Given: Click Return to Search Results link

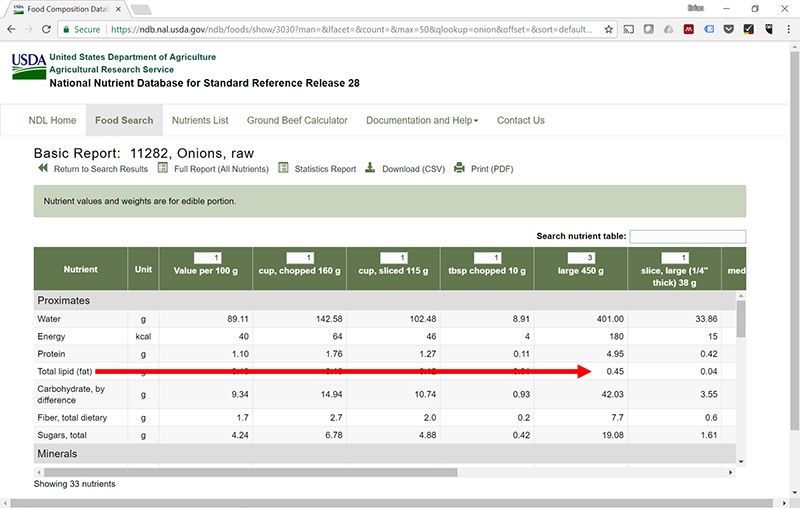Looking at the screenshot, I should click(101, 169).
